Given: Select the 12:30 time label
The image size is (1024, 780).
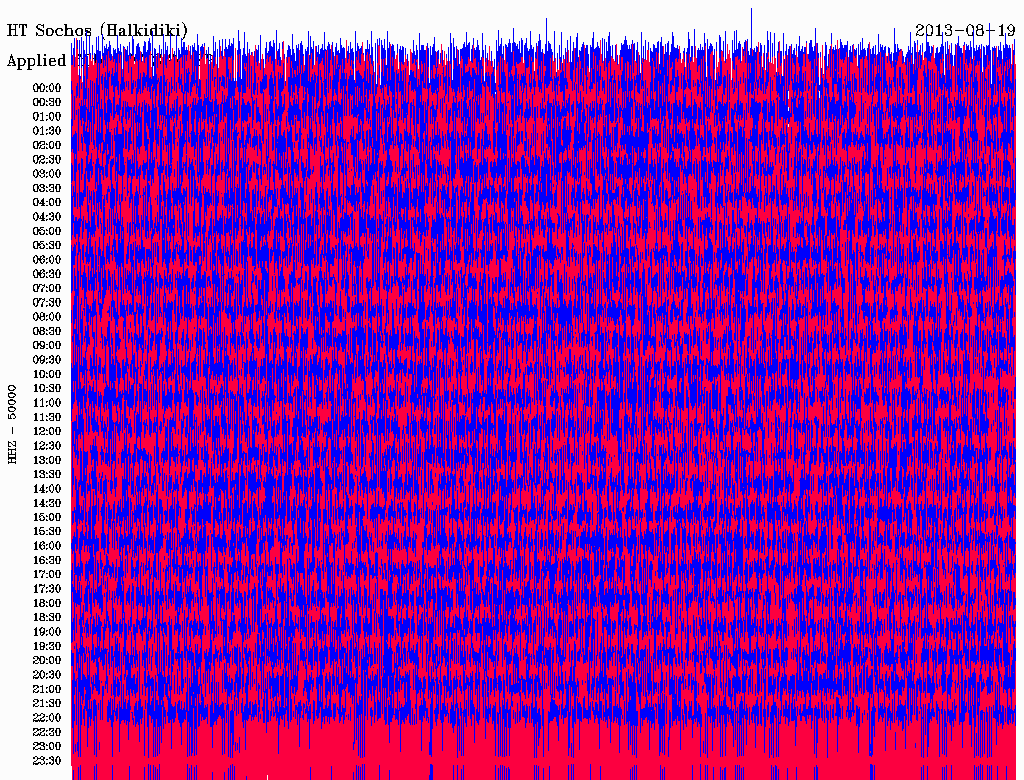Looking at the screenshot, I should 46,446.
